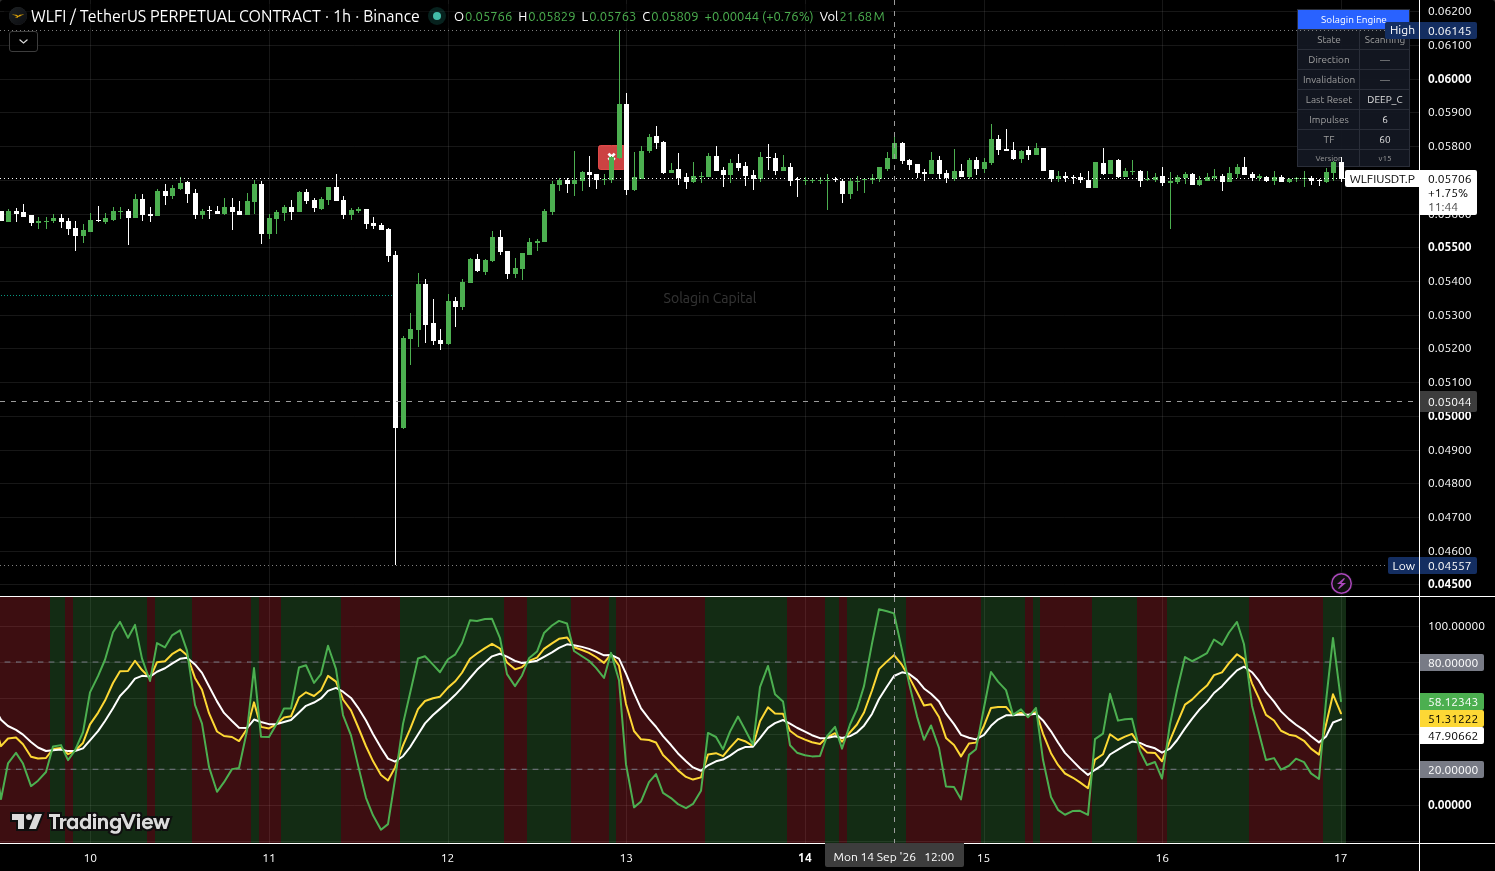Click the crosshair price label 0.05044
Screen dimensions: 1495x871
(1449, 402)
